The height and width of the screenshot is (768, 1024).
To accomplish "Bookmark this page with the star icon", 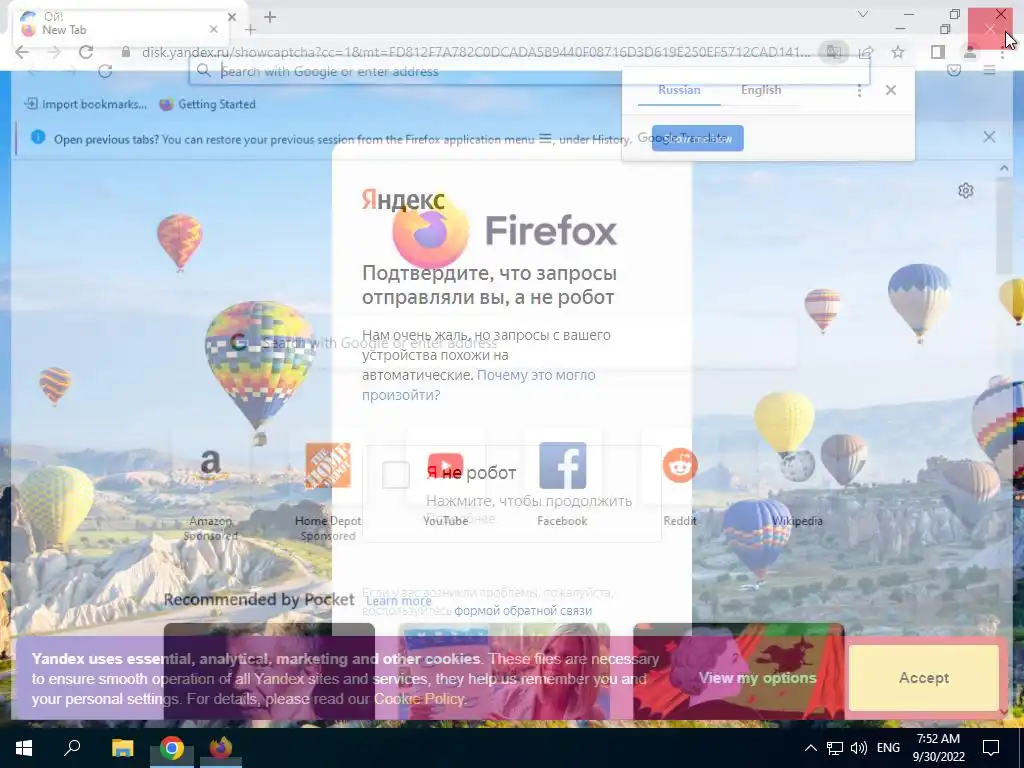I will pos(898,52).
